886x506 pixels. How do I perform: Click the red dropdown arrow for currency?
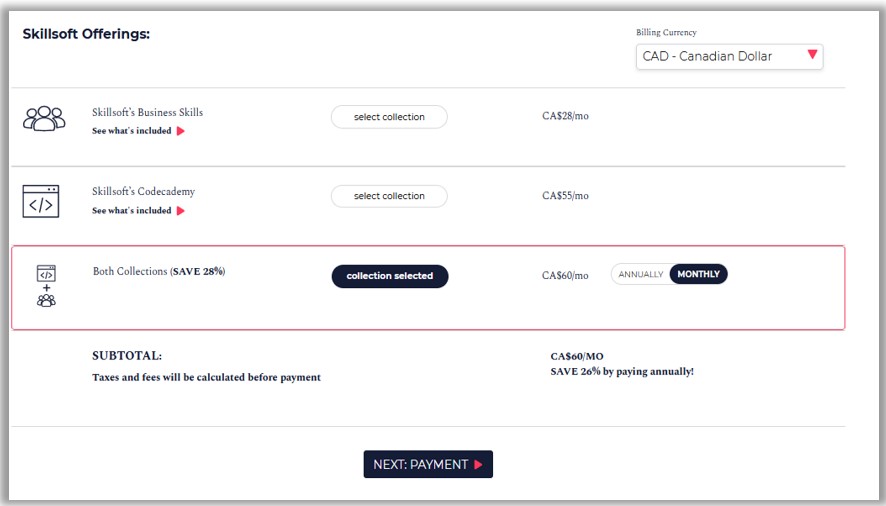pos(812,55)
